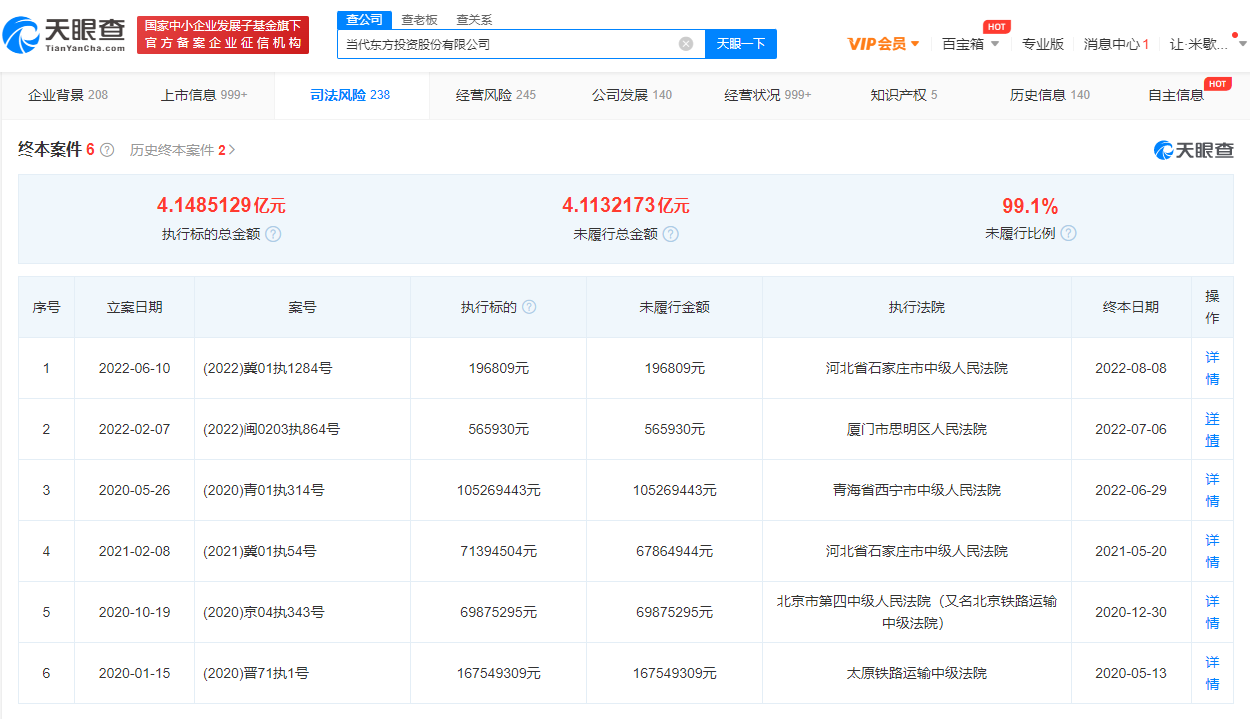Click the total amount 4.1485129亿元
Screen dimensions: 1250x719
(x=221, y=205)
